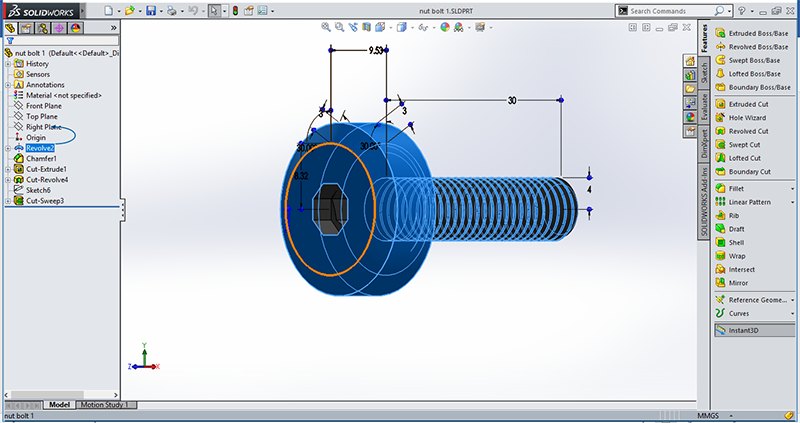800x423 pixels.
Task: Open the ConfigurationManager tab icon
Action: (x=43, y=28)
